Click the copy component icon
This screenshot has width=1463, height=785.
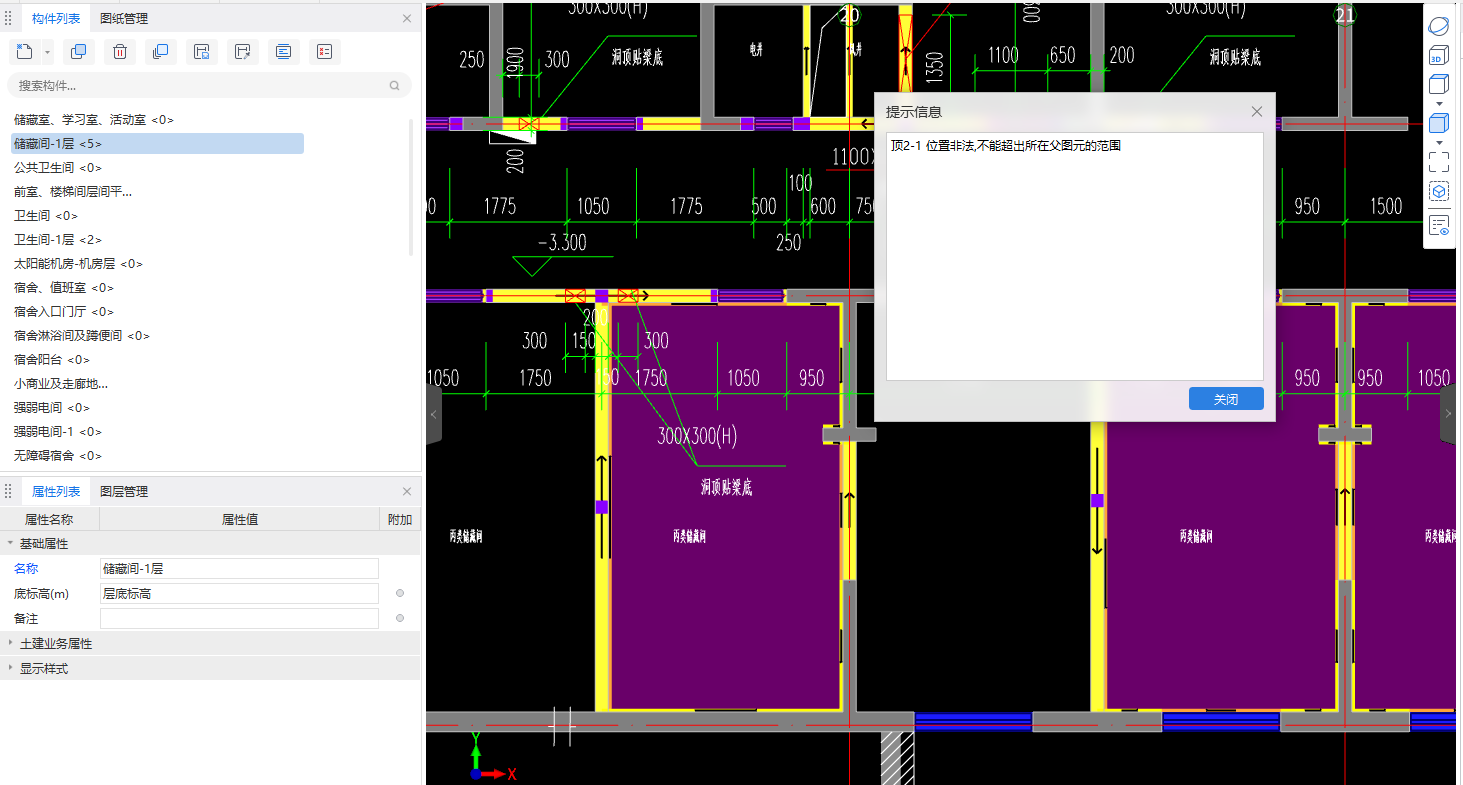(x=79, y=52)
